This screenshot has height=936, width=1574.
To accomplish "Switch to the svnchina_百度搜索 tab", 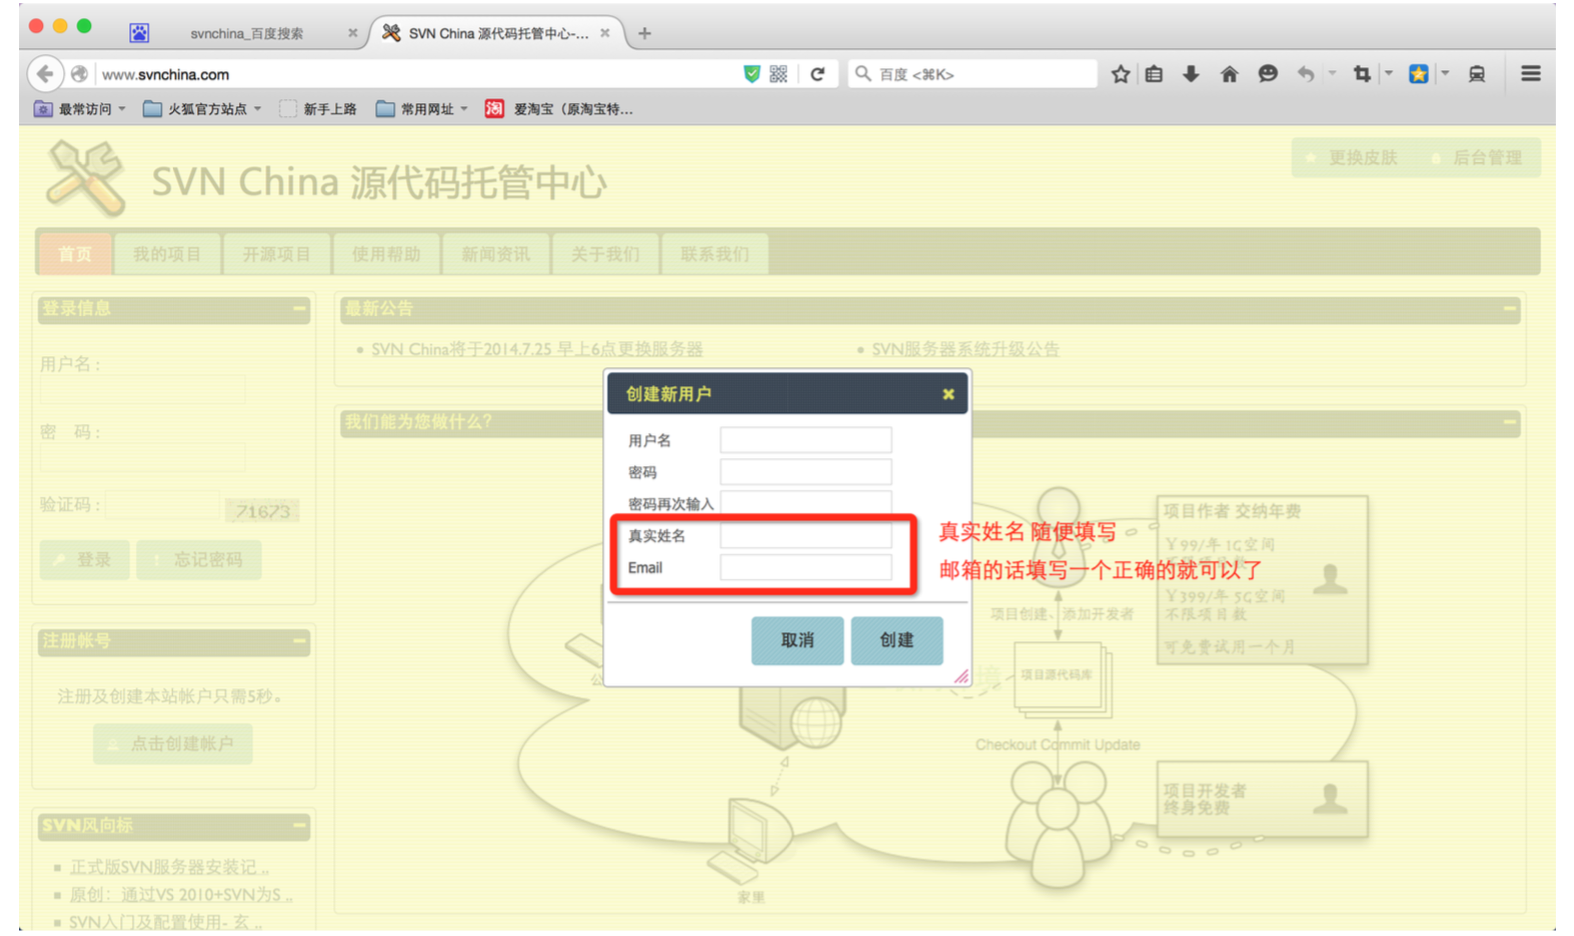I will click(x=246, y=33).
